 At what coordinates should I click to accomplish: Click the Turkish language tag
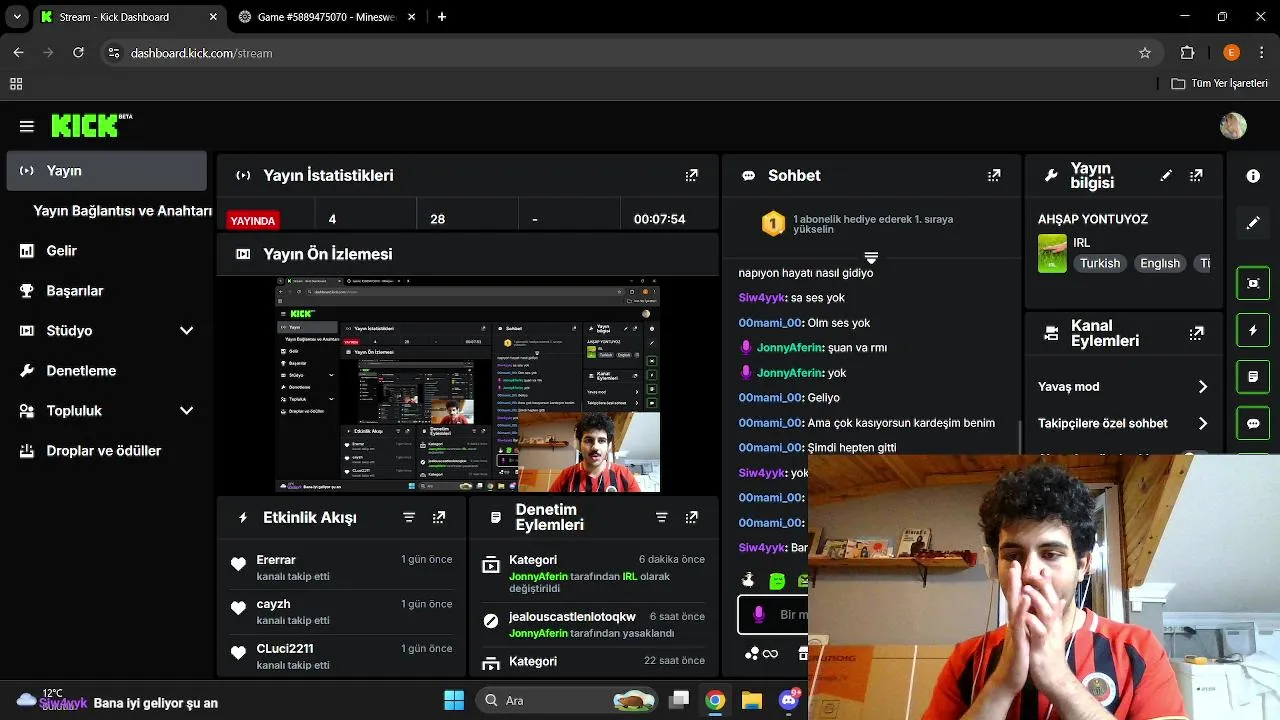tap(1100, 263)
